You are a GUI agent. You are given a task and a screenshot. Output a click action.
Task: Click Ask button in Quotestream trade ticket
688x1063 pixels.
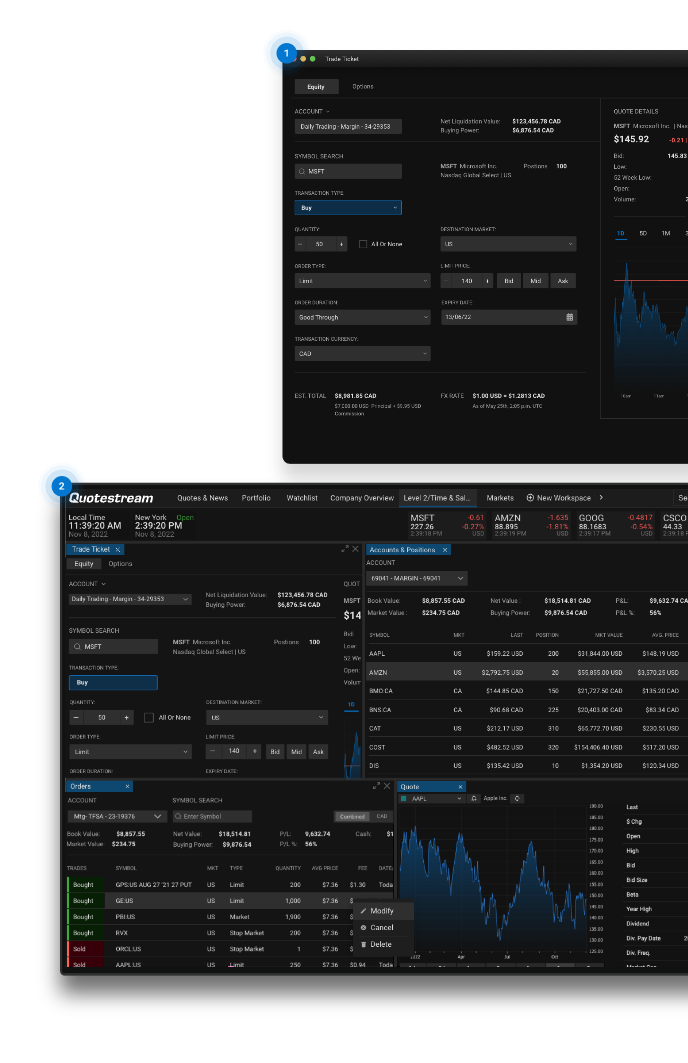click(x=318, y=752)
